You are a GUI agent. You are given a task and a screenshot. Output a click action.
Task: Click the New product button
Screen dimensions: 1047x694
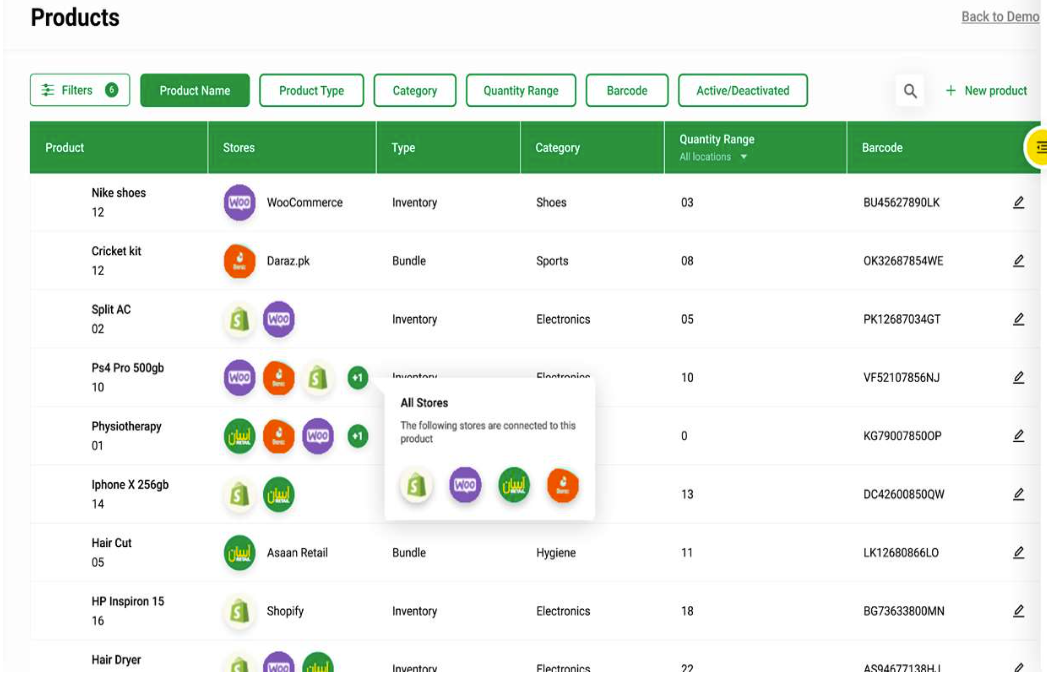point(986,90)
